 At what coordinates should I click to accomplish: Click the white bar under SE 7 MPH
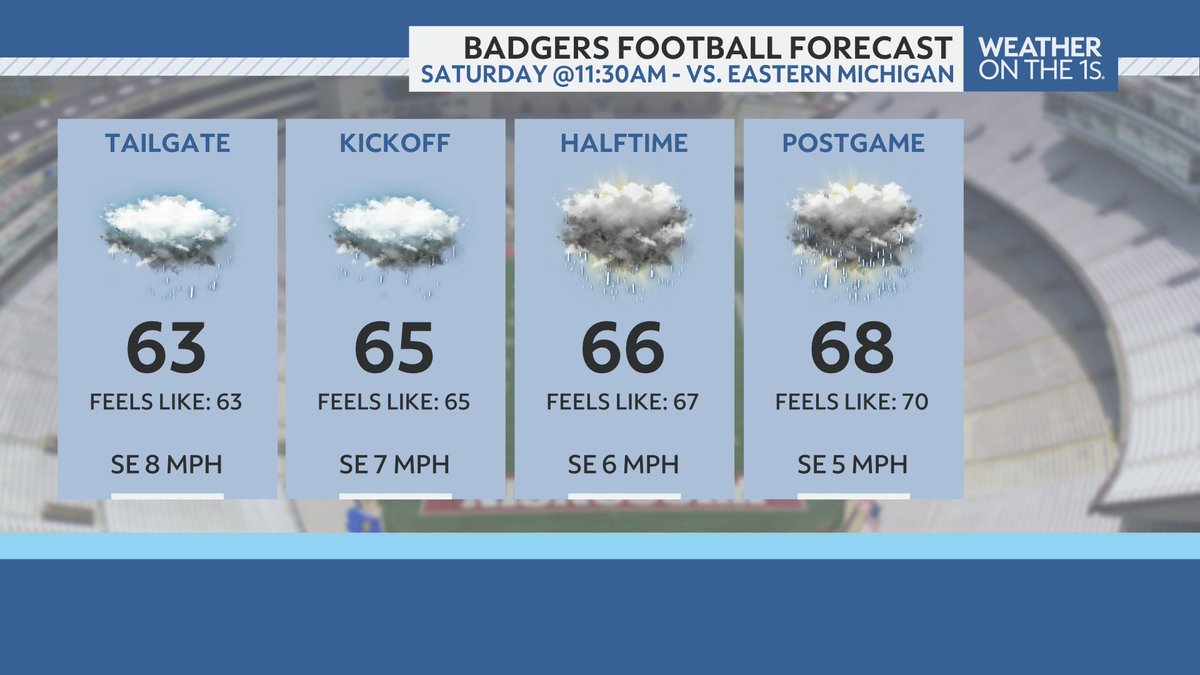(x=395, y=495)
